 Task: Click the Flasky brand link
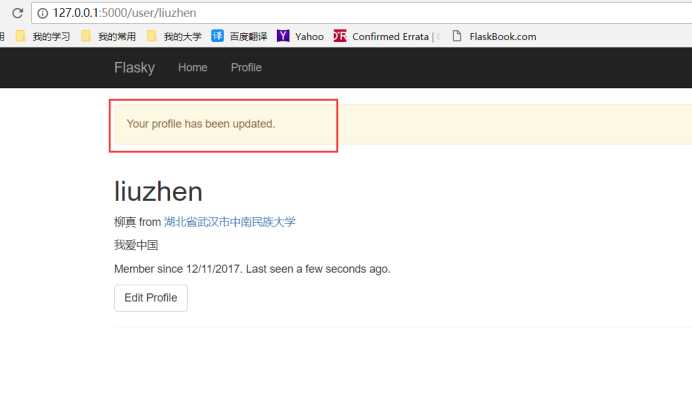(x=134, y=68)
